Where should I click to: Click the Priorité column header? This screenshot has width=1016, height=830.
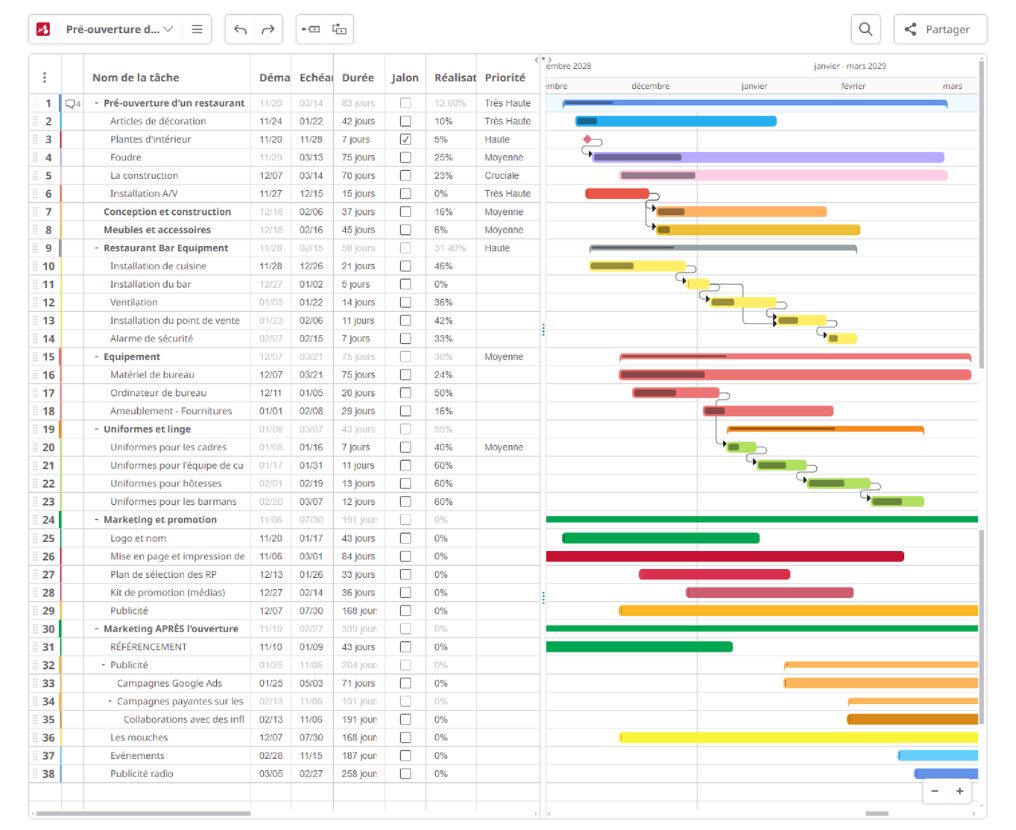click(x=505, y=78)
